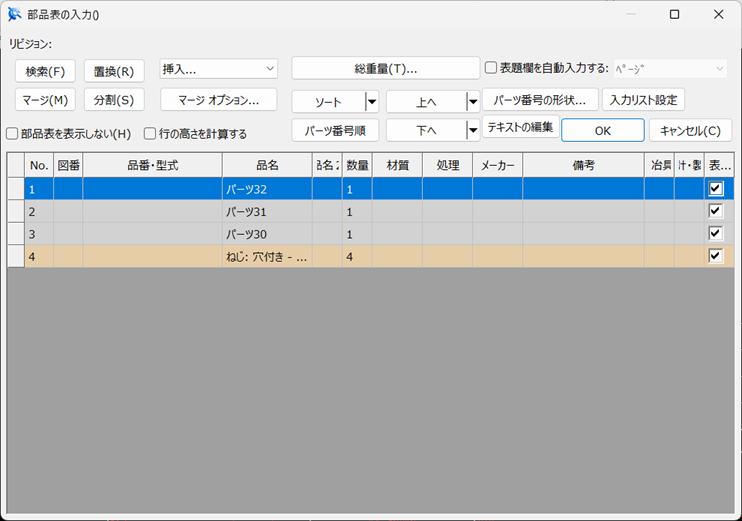The width and height of the screenshot is (742, 521).
Task: Uncheck display checkbox for パーツ32 row
Action: (x=716, y=189)
